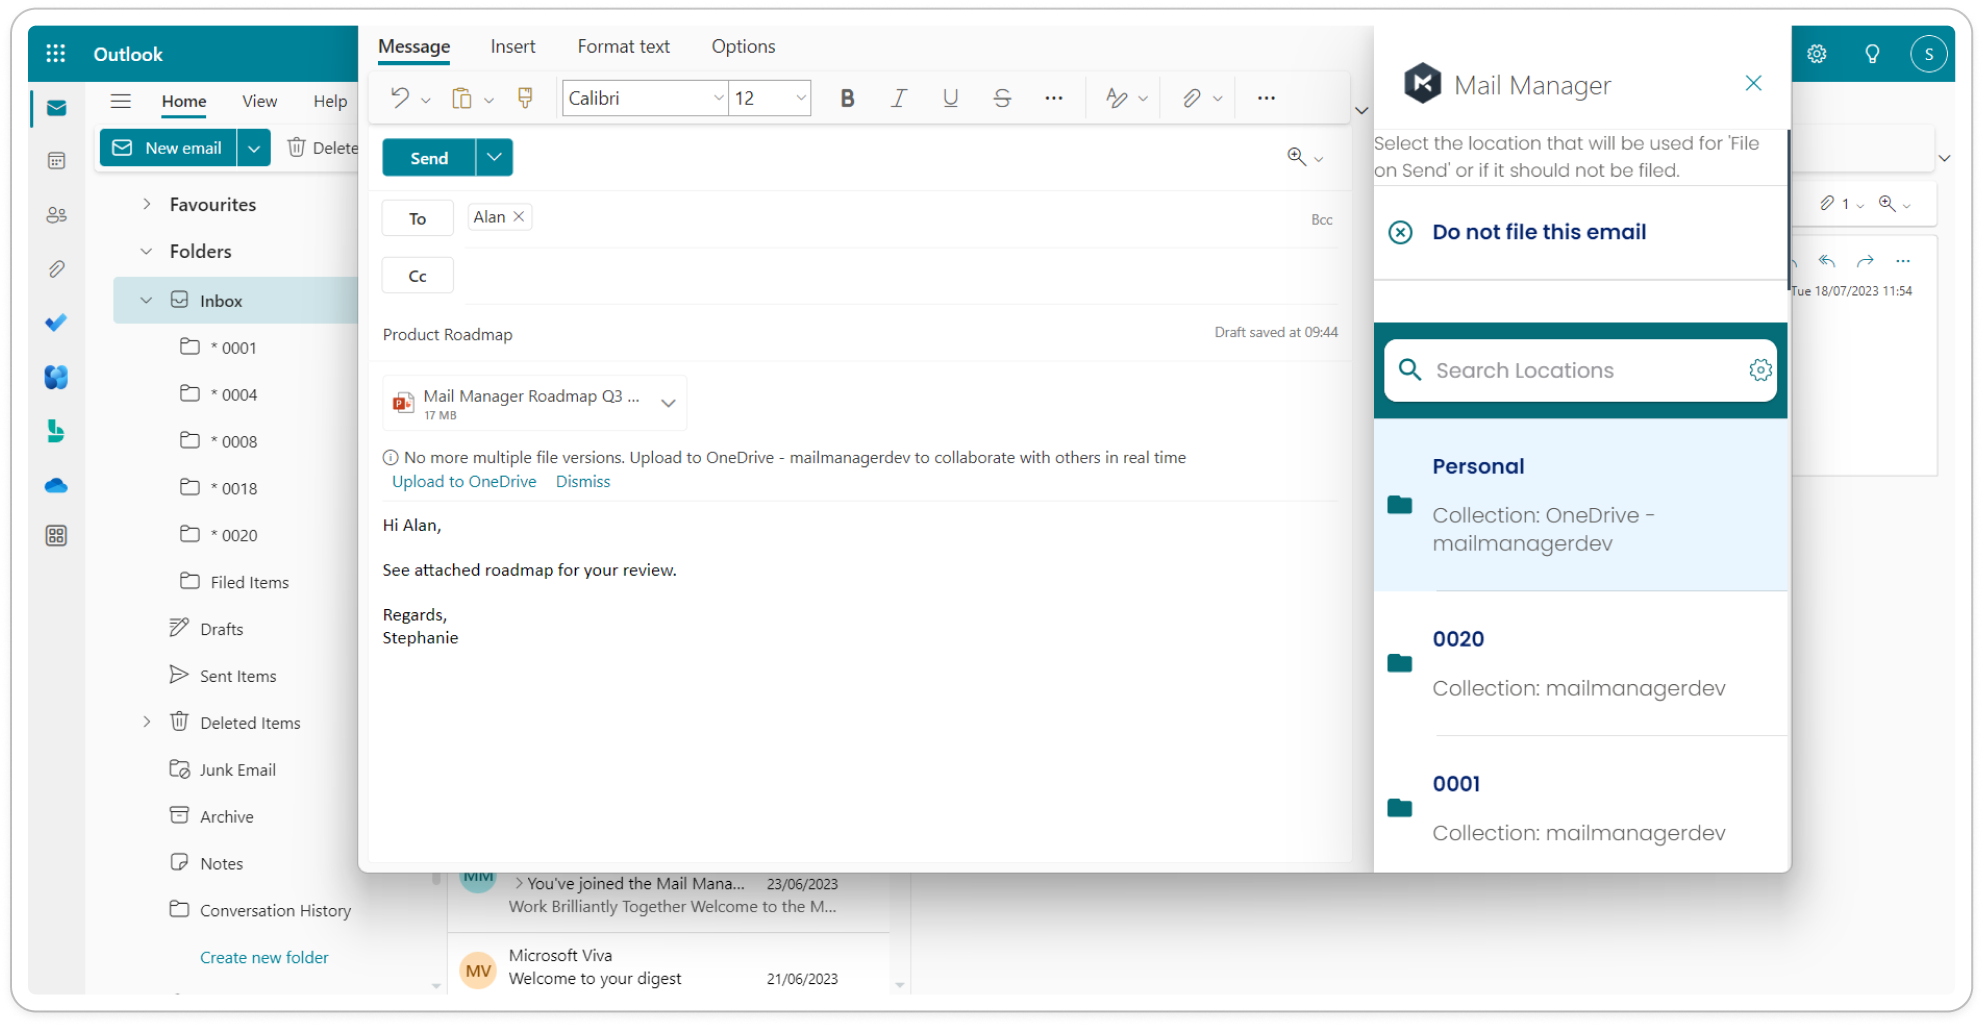Open the Files attachment icon in sidebar
This screenshot has width=1984, height=1026.
pos(56,269)
